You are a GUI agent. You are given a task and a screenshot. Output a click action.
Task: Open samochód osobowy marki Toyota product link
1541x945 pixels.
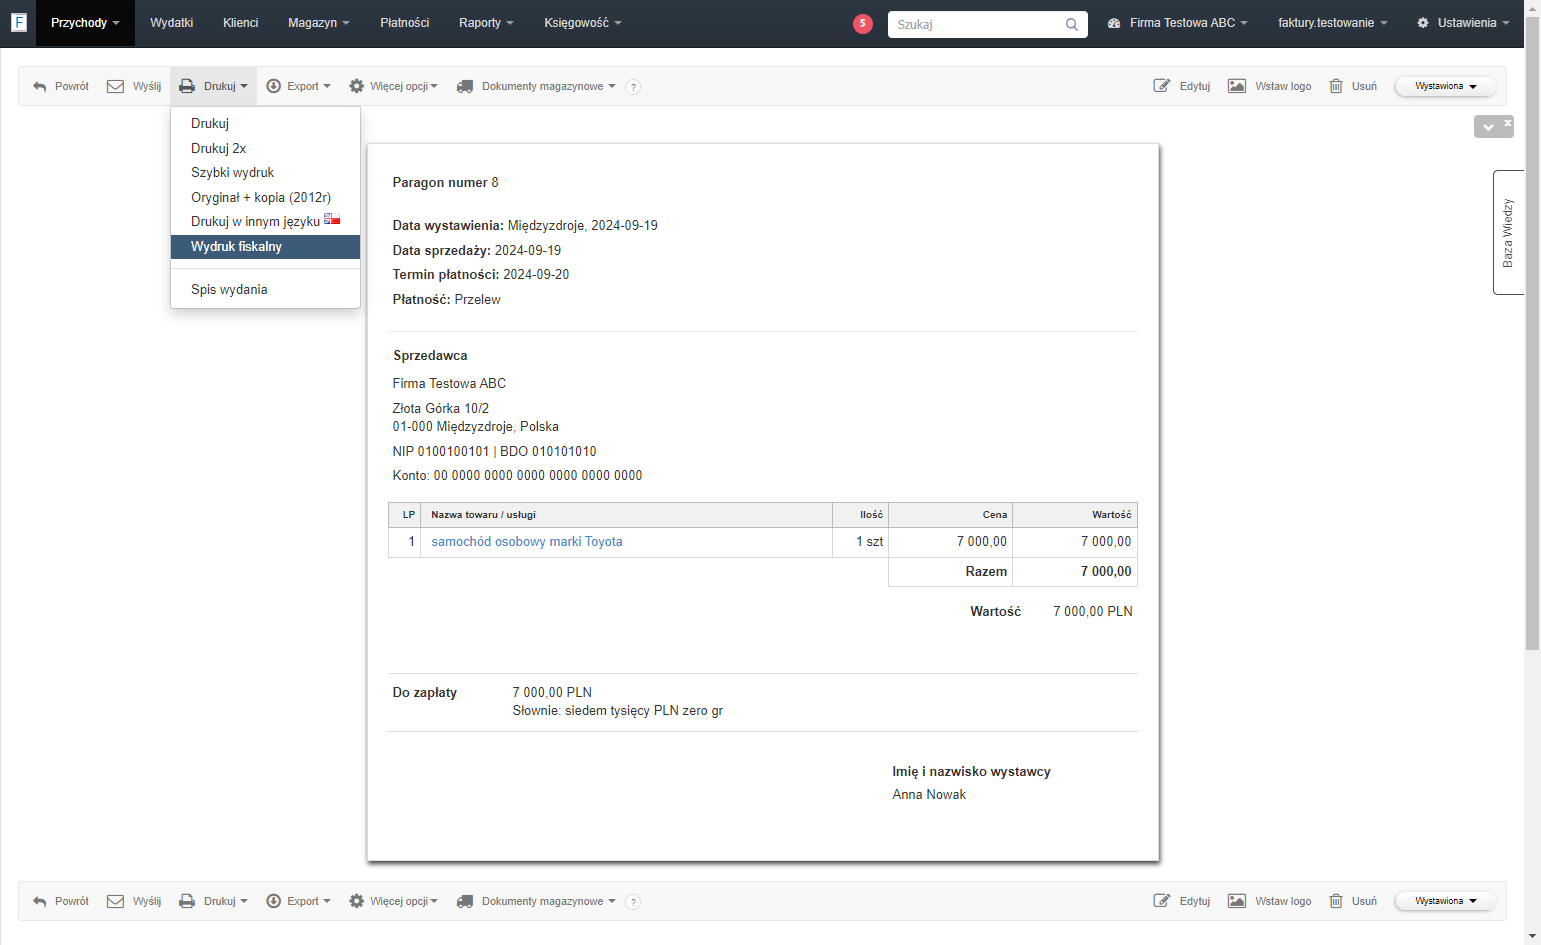[x=527, y=542]
